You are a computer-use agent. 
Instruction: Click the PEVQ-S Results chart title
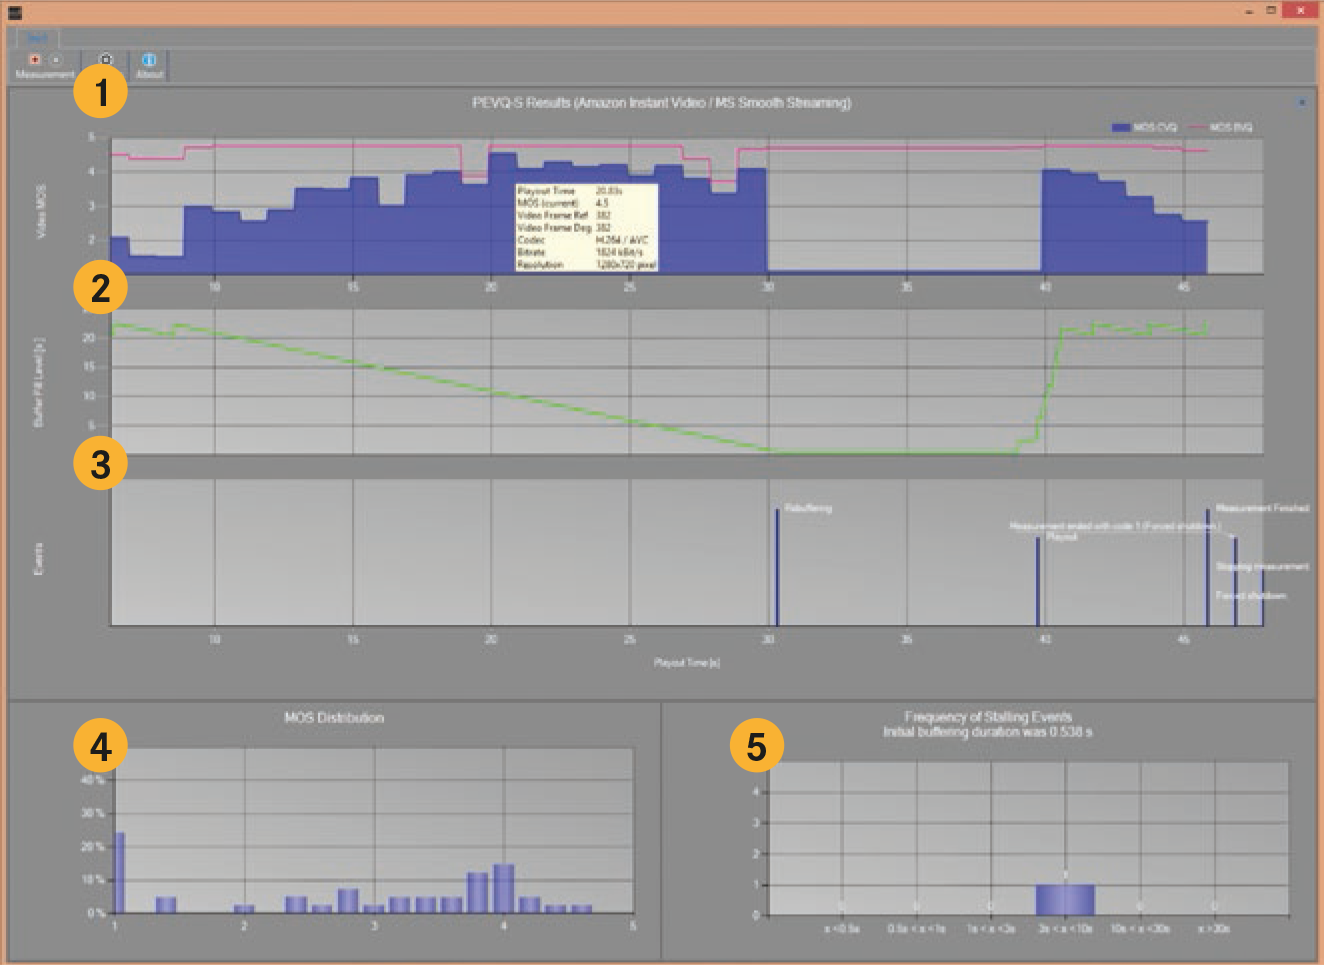661,102
